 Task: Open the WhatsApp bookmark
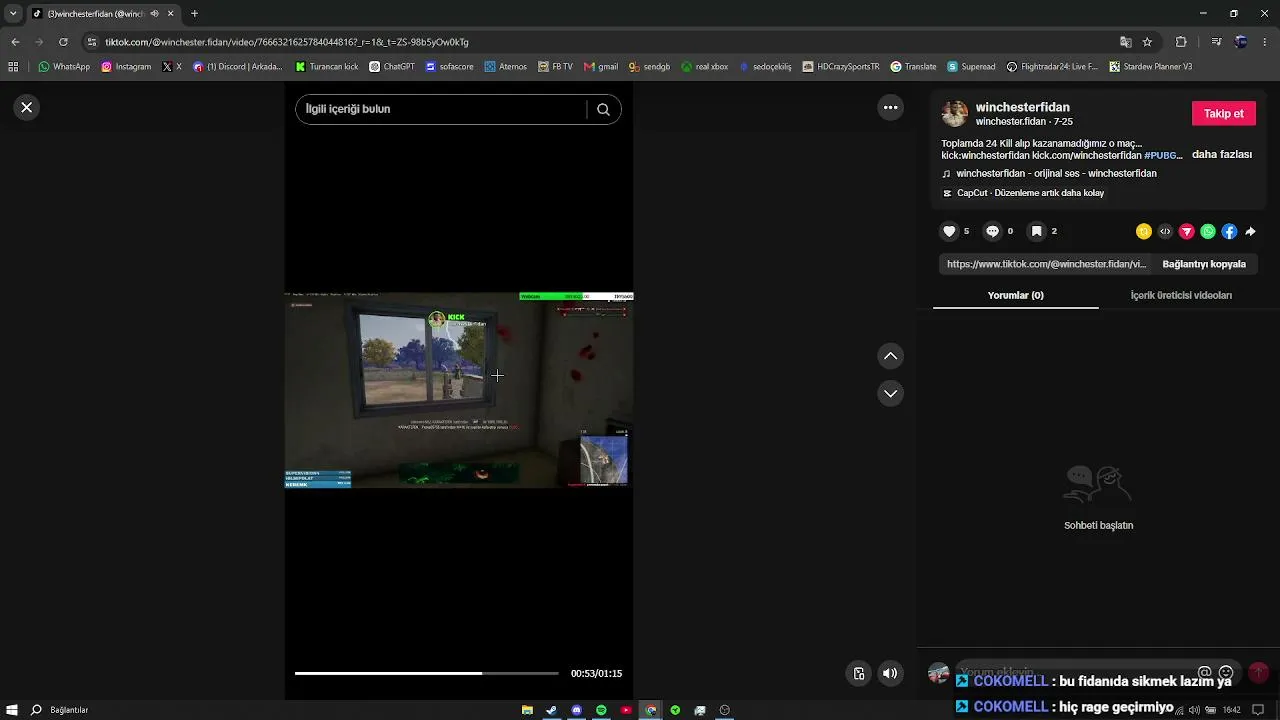[64, 67]
